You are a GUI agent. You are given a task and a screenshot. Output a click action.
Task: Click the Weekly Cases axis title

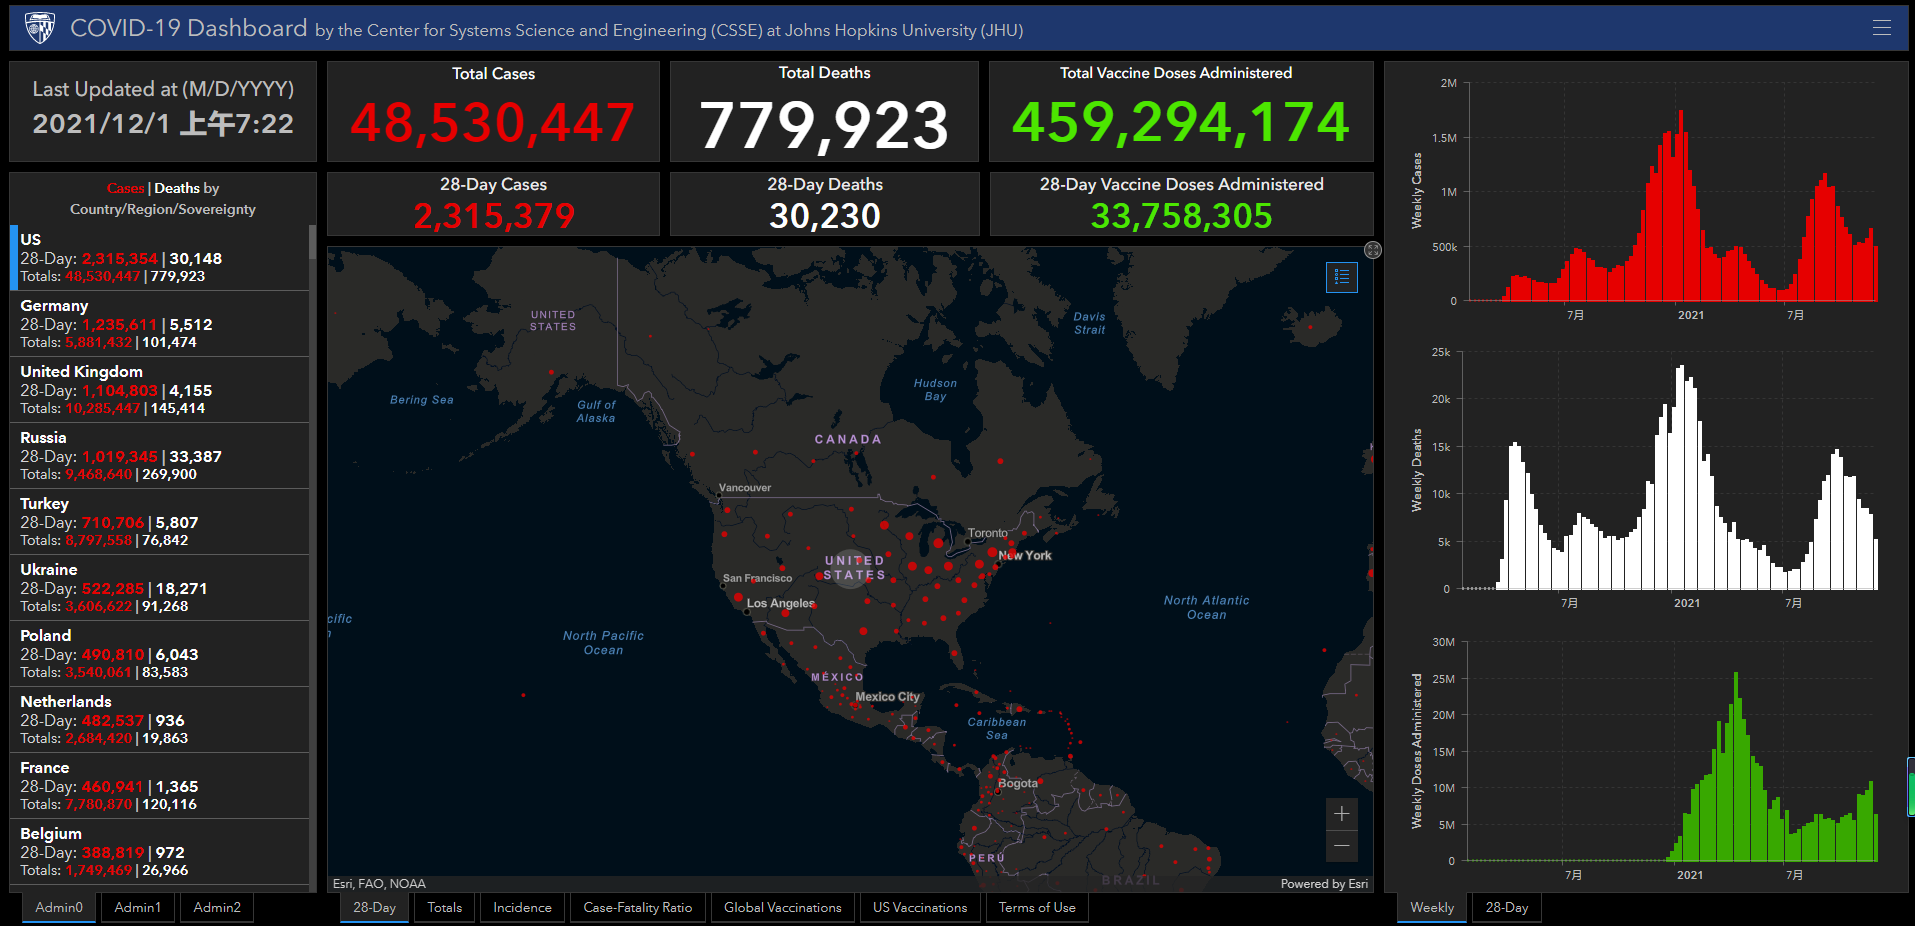pos(1417,191)
